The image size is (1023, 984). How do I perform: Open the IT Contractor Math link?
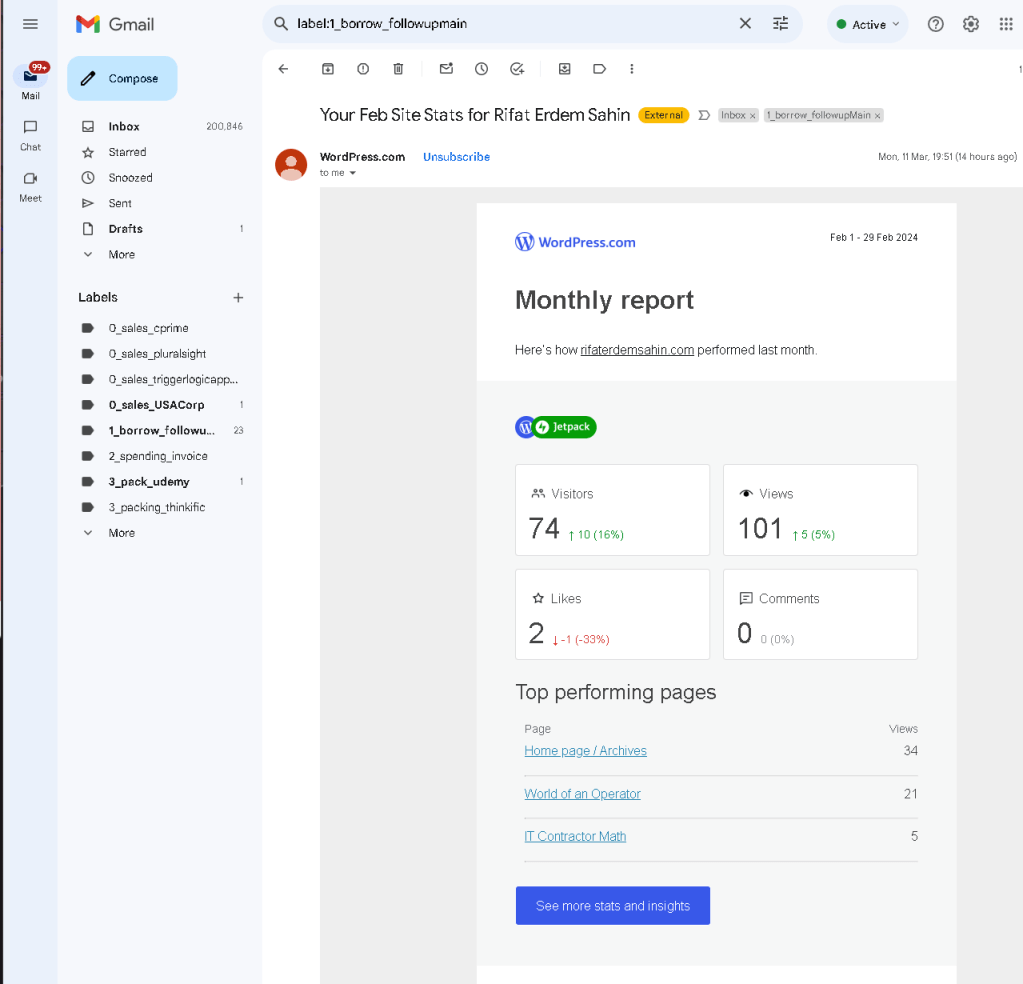click(575, 837)
